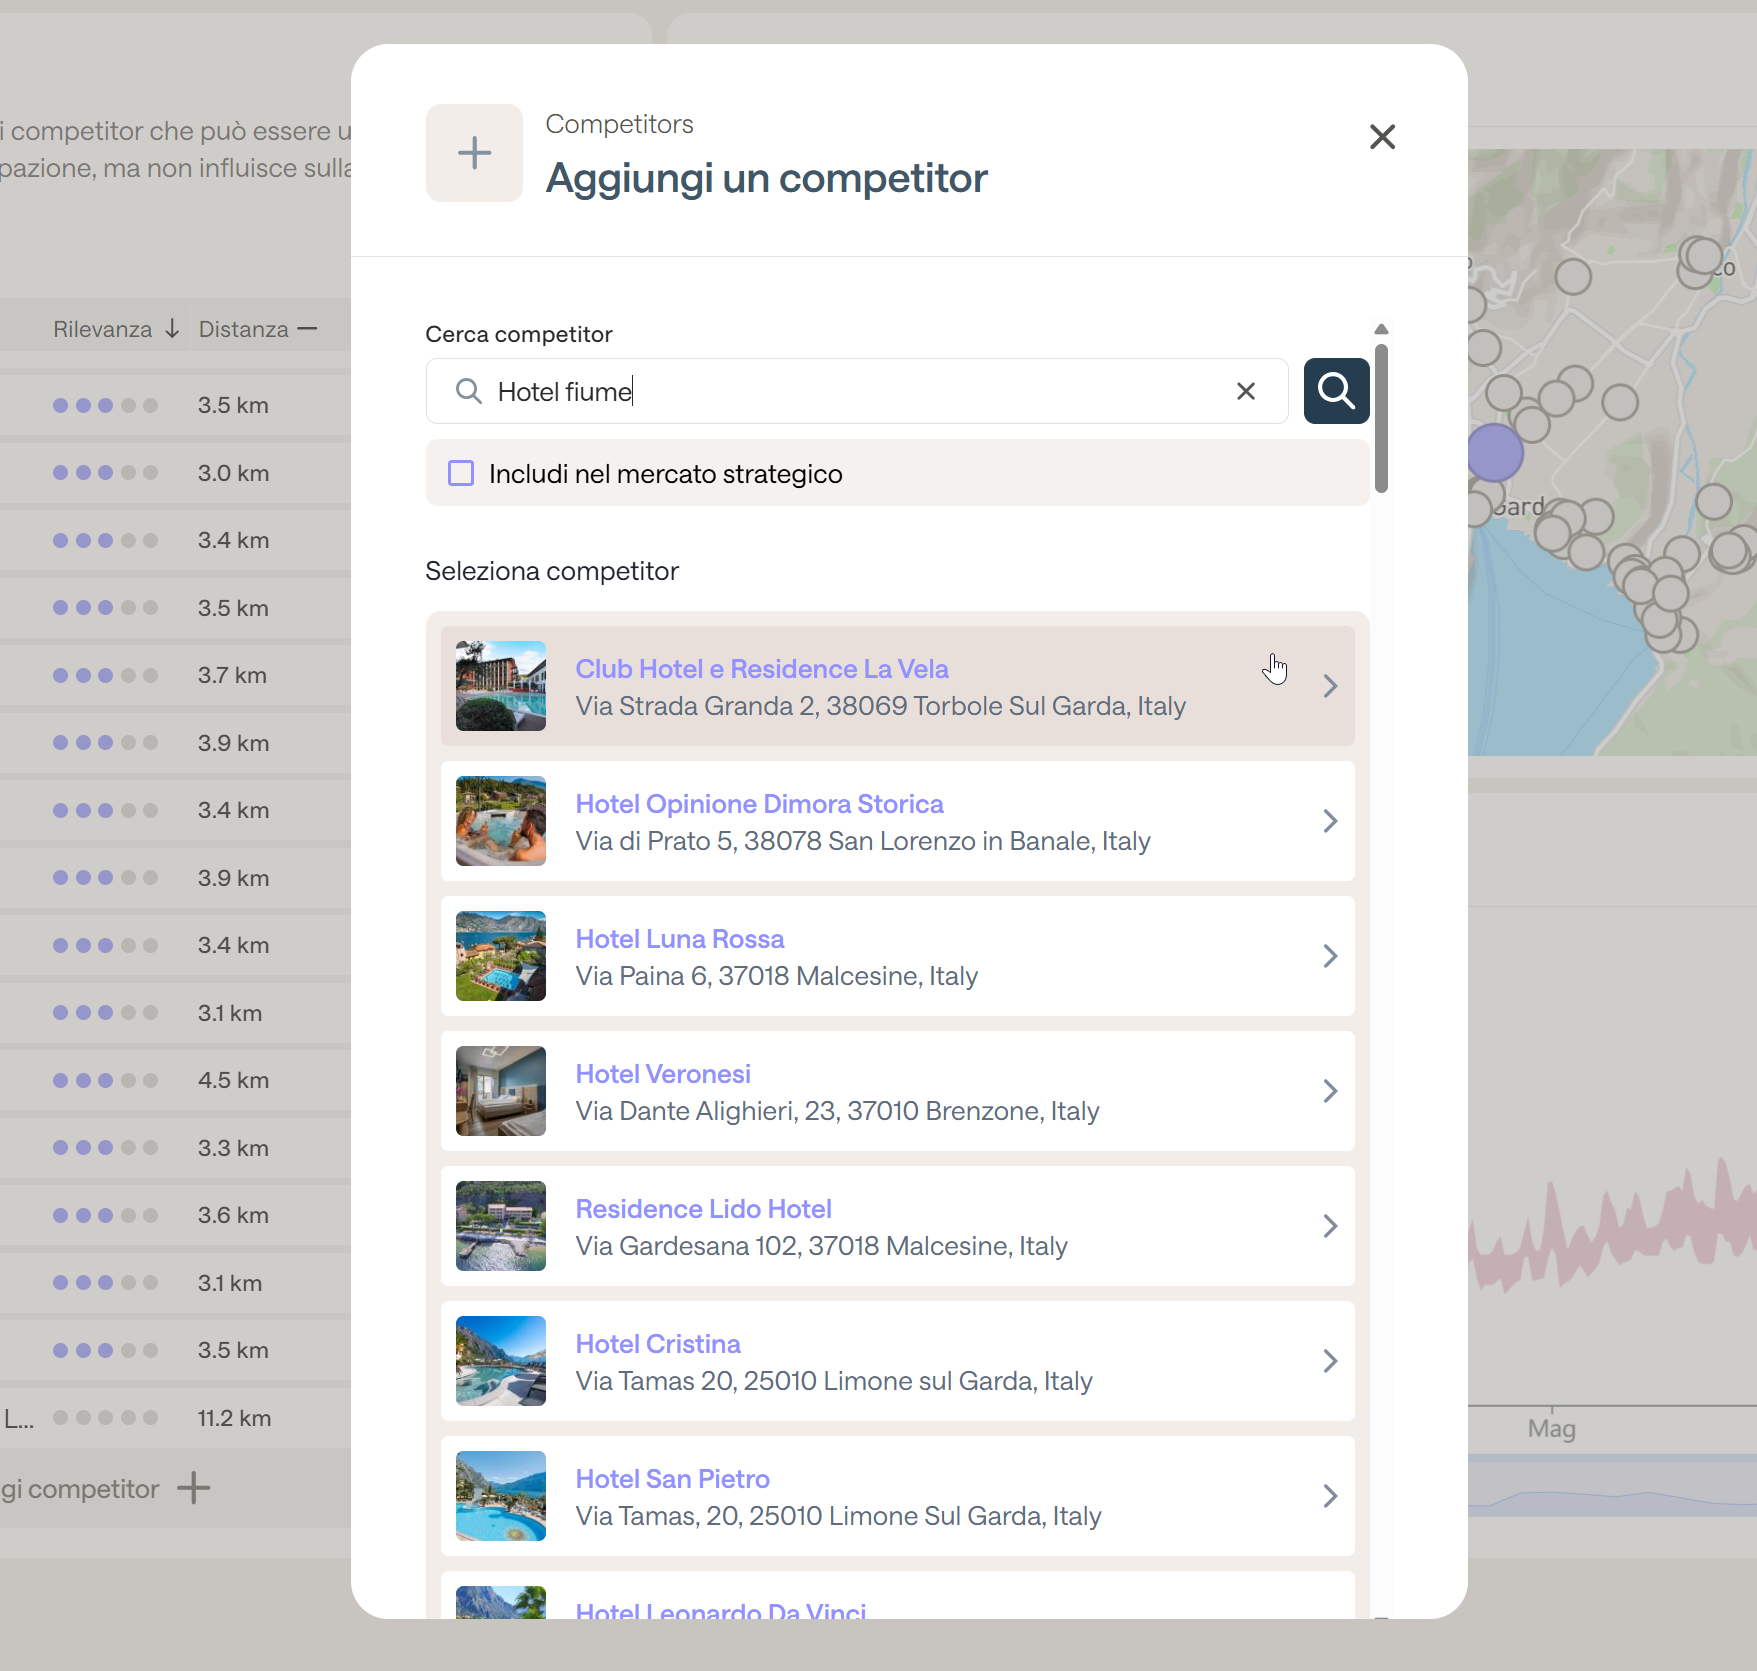
Task: Click the dark search button
Action: (1336, 391)
